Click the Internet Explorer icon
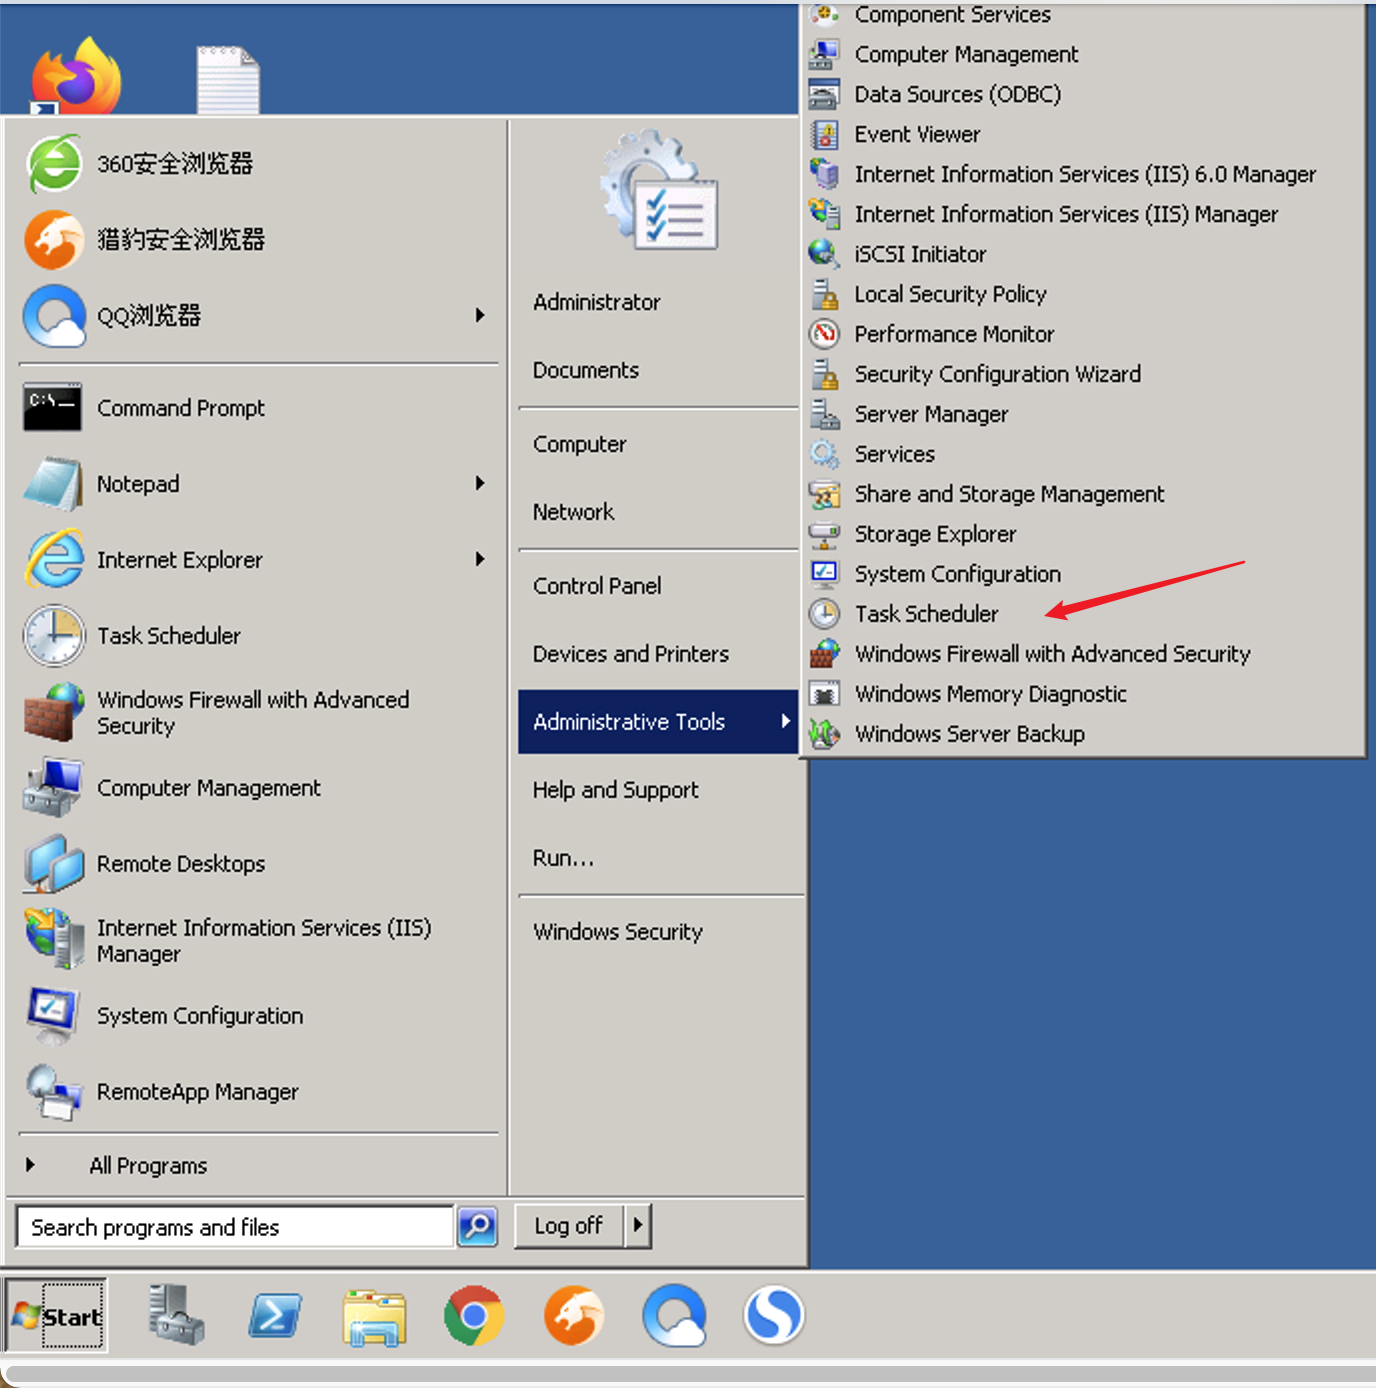 coord(54,559)
